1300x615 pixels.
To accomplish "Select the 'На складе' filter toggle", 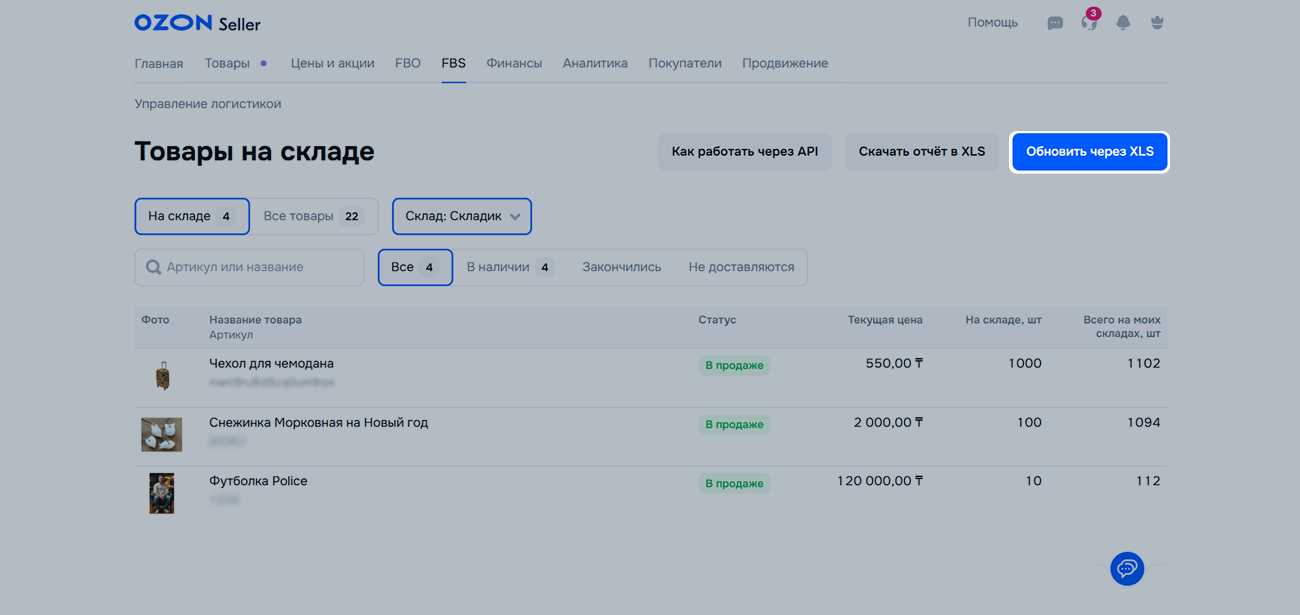I will pos(192,216).
